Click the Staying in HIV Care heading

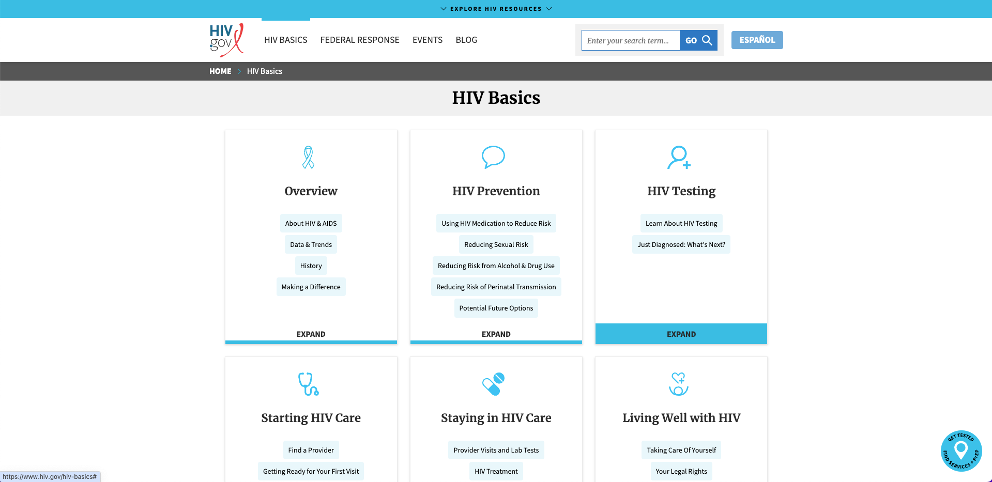[x=496, y=418]
